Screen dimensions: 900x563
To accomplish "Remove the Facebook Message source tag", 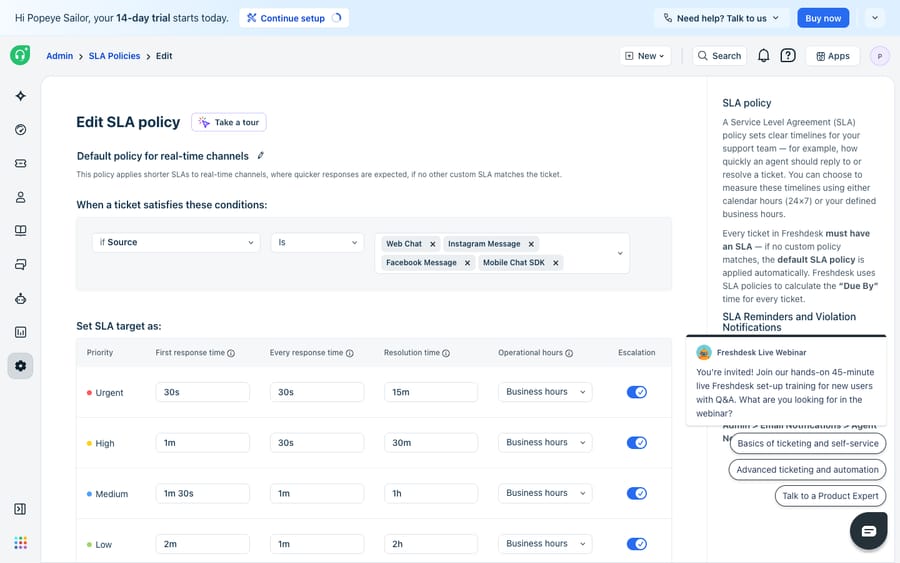I will point(467,263).
